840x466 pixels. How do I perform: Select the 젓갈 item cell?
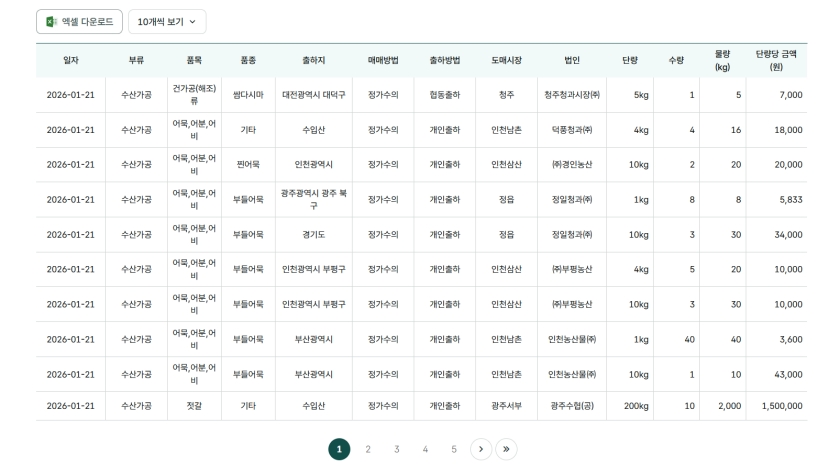tap(194, 405)
